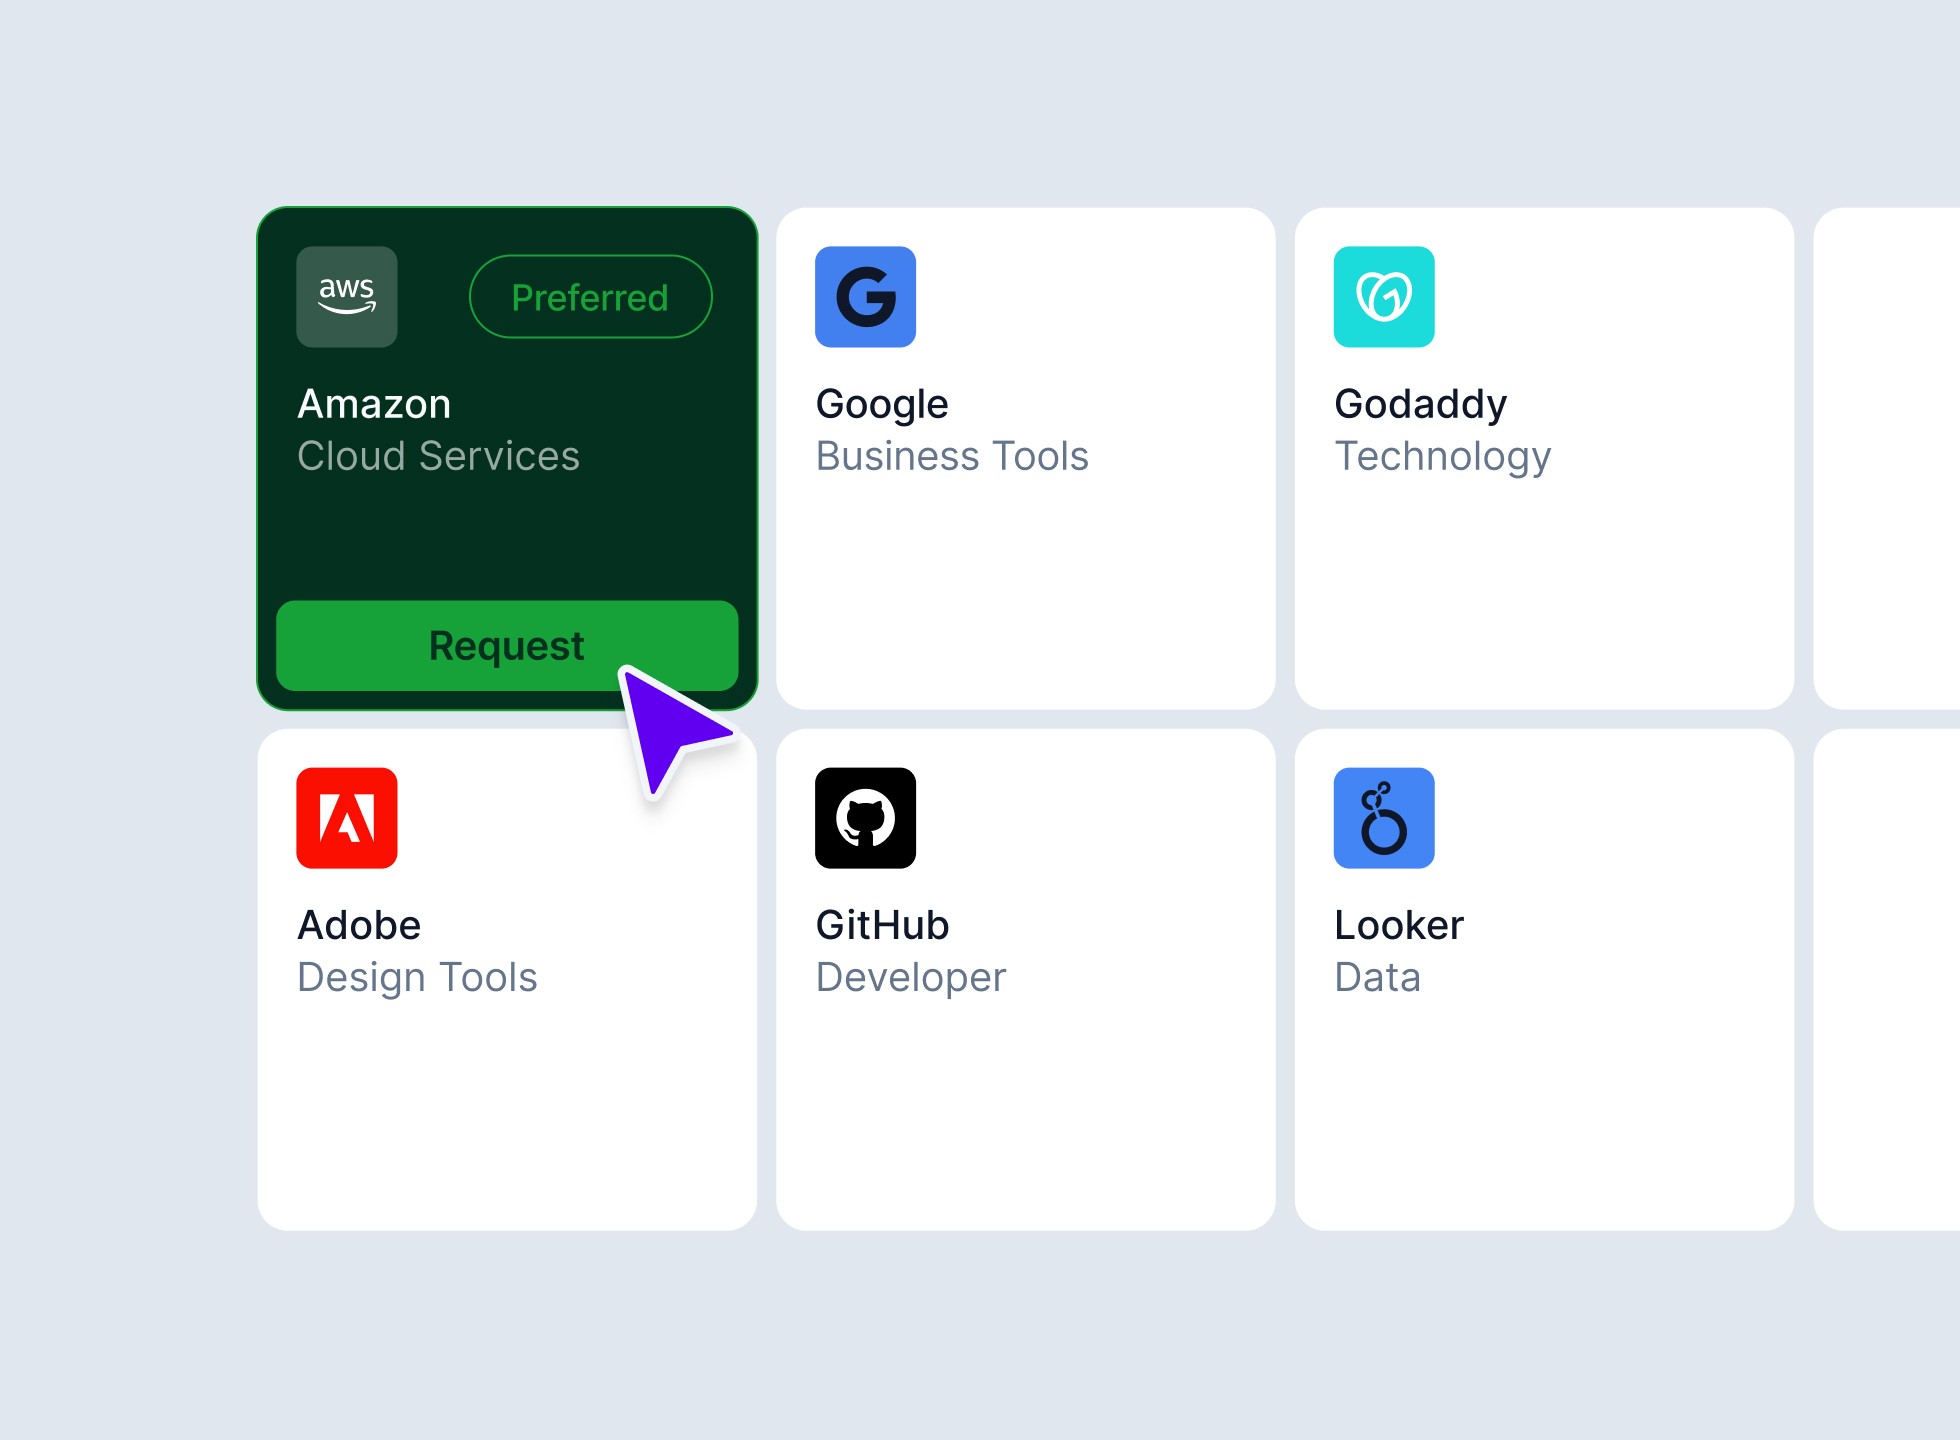Click the Google G logo icon

pyautogui.click(x=865, y=297)
